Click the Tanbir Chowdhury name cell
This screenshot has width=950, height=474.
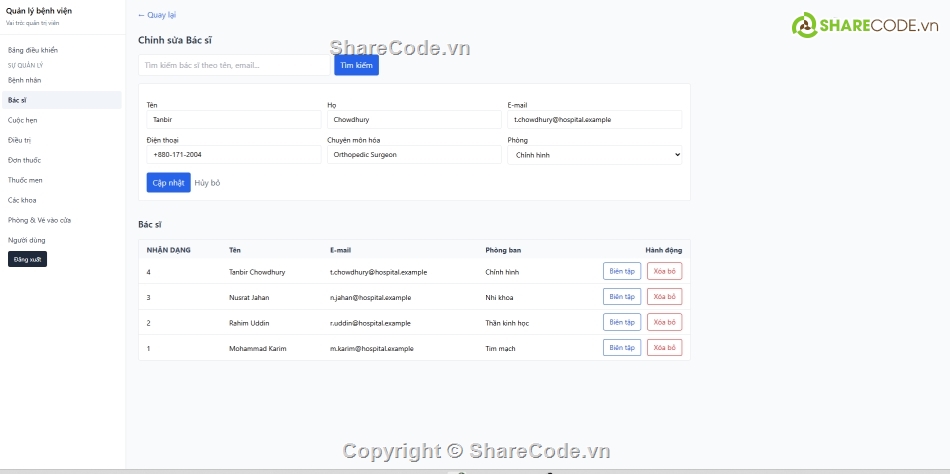[257, 272]
